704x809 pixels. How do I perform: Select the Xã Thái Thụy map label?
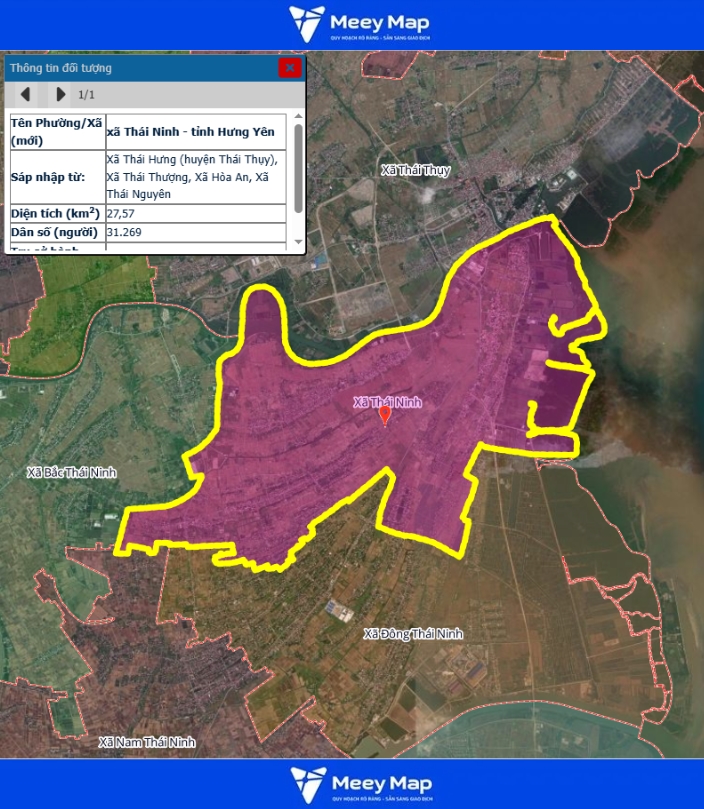click(415, 170)
